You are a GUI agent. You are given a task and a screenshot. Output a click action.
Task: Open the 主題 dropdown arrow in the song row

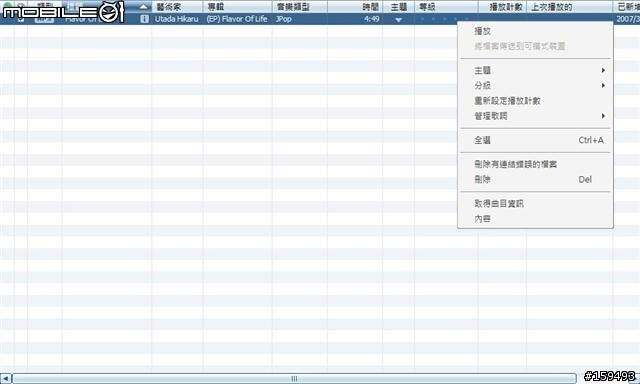[398, 20]
